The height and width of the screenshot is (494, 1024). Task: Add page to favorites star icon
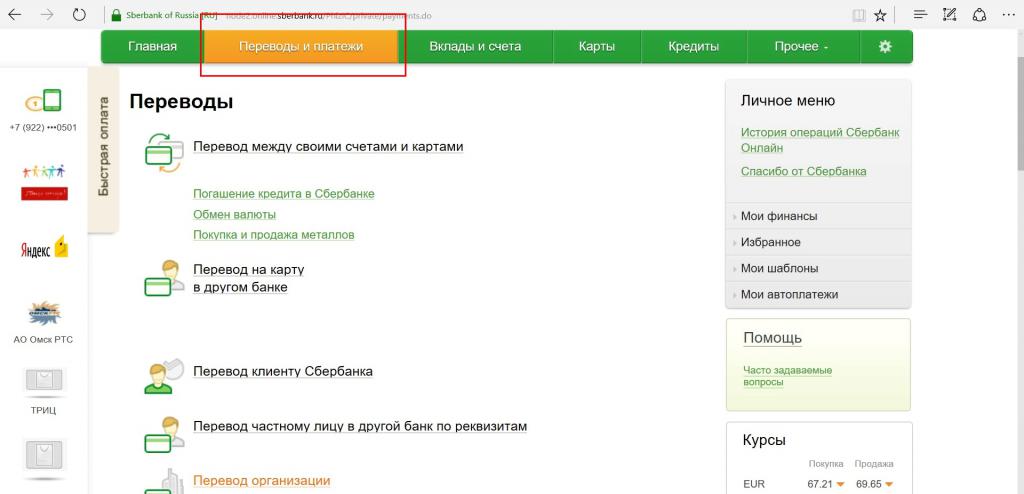[x=880, y=15]
